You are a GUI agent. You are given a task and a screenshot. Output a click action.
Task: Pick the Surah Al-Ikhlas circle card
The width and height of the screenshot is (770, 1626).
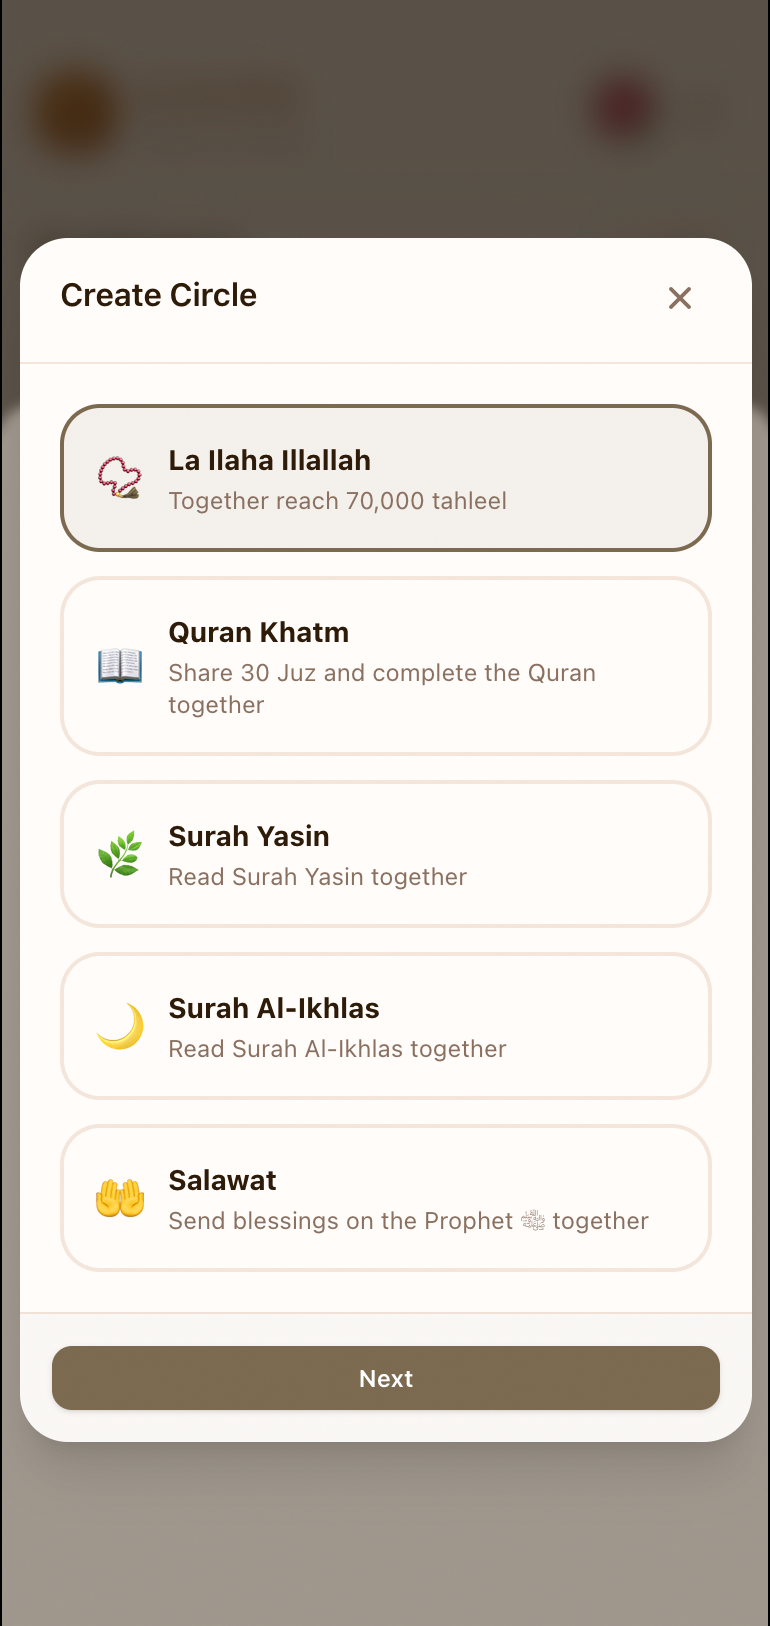click(x=386, y=1026)
